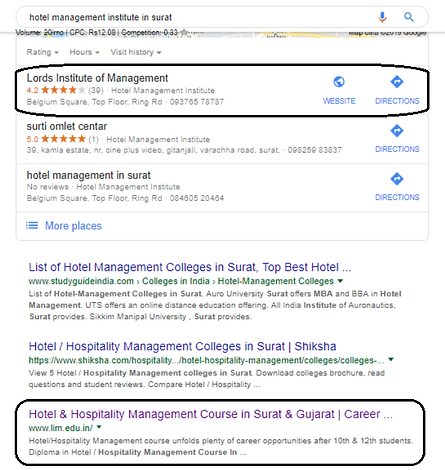Screen dimensions: 445x470
Task: Click Directions icon for hotel management in surat
Action: click(397, 179)
